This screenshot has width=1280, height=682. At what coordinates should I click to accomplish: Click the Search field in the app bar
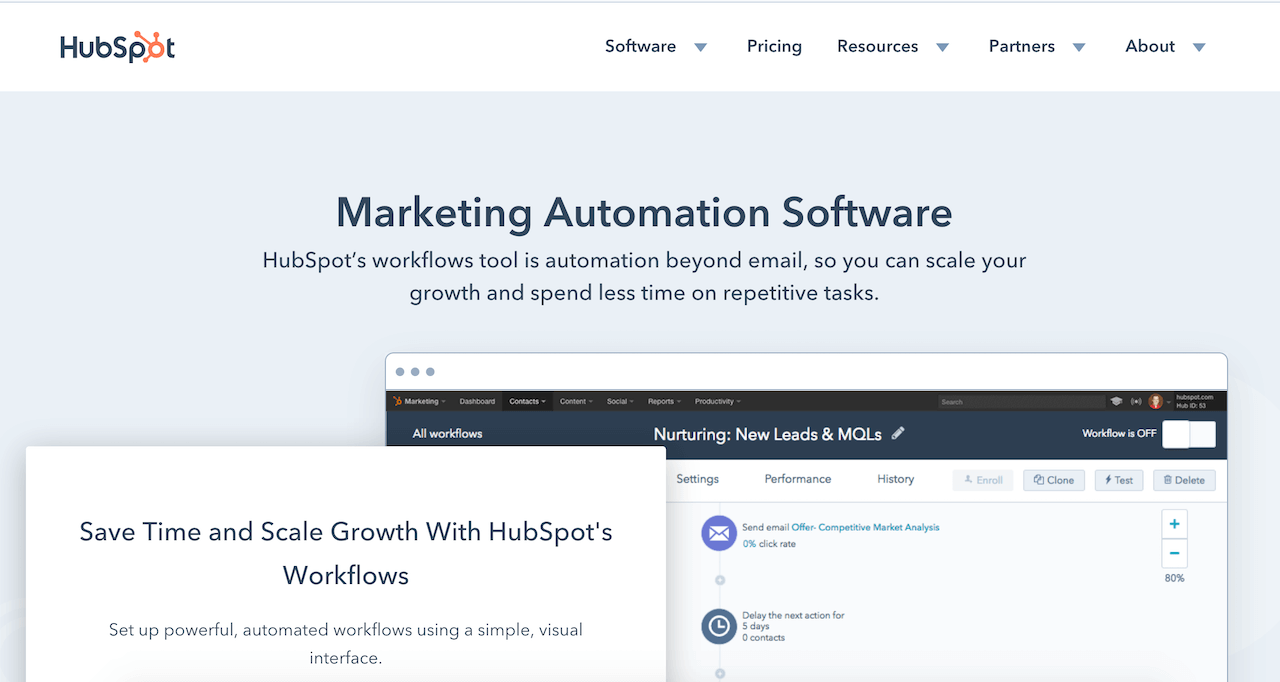tap(1021, 401)
